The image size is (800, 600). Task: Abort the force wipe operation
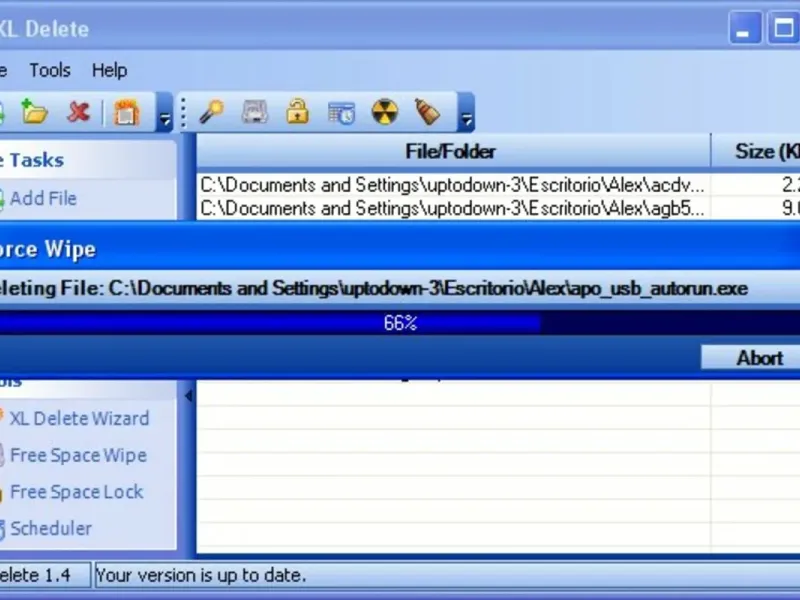coord(750,357)
